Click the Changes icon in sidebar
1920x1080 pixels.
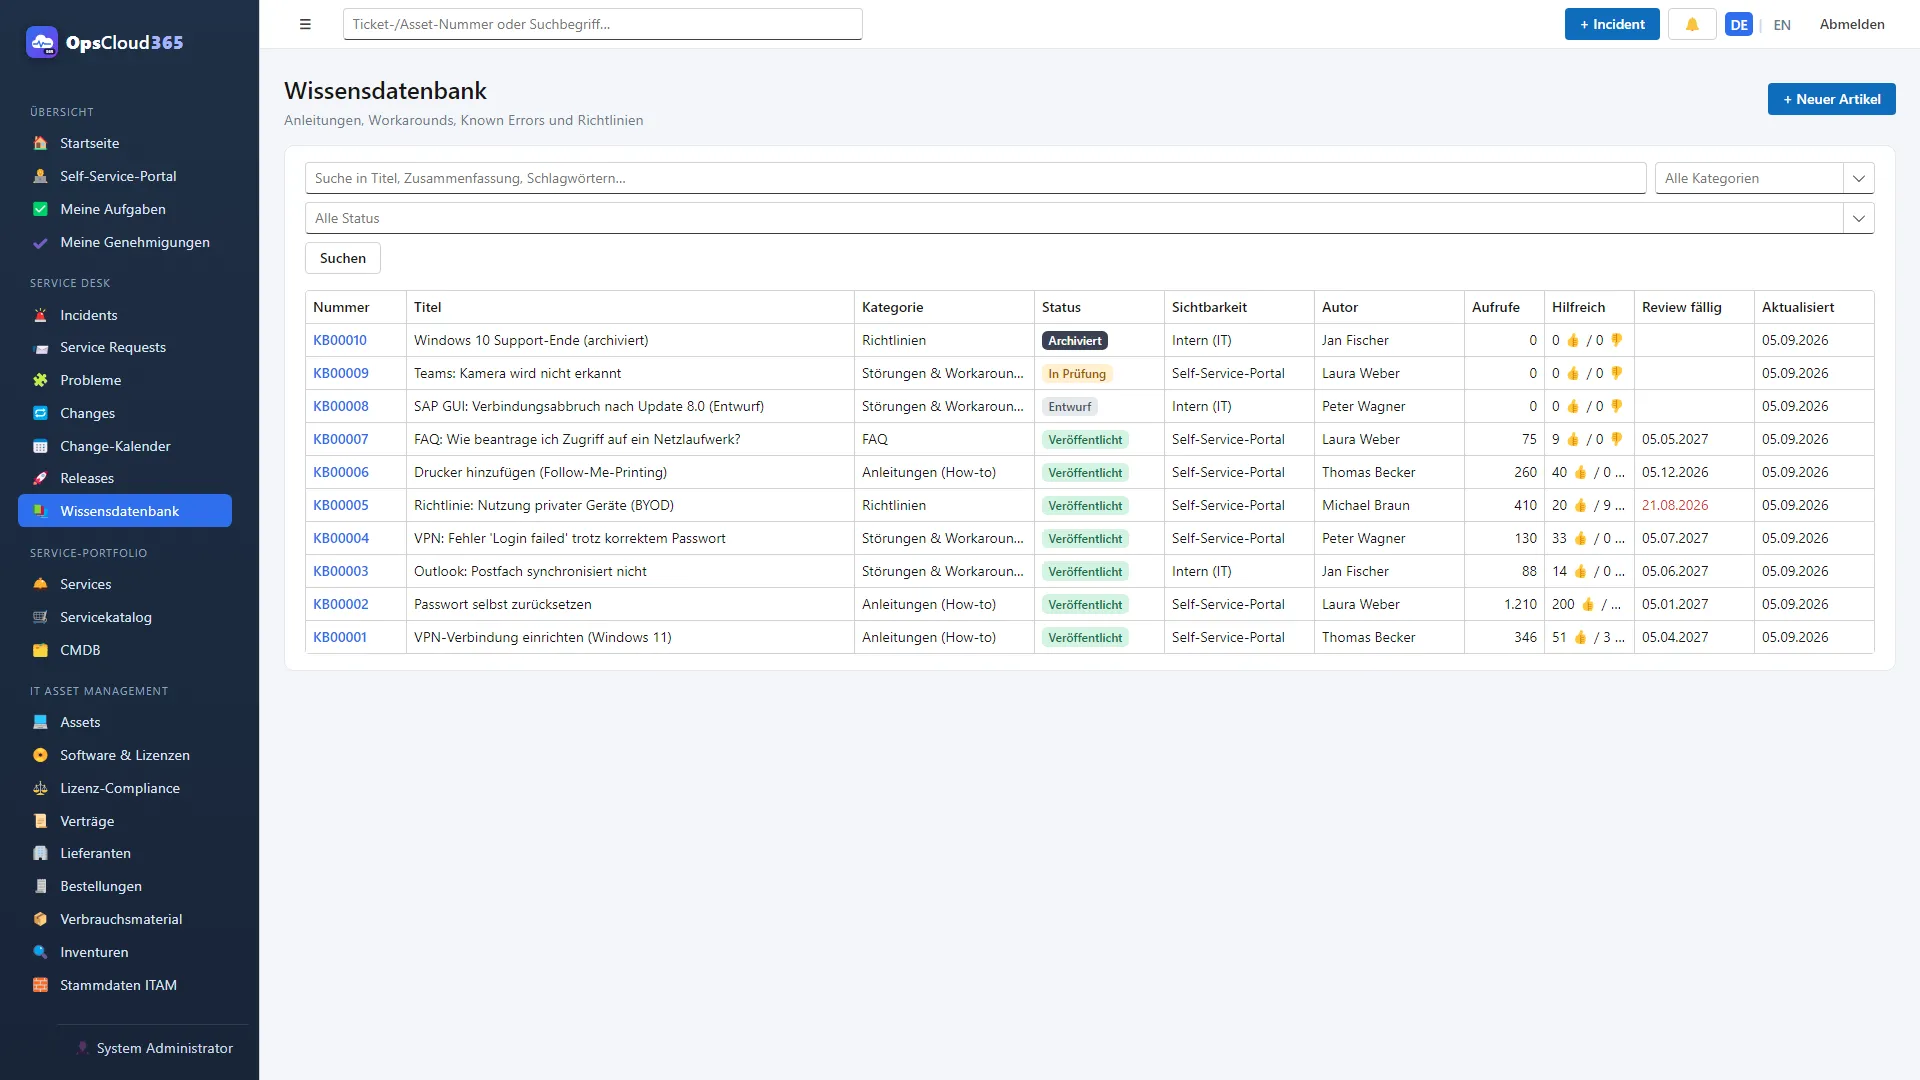[40, 413]
